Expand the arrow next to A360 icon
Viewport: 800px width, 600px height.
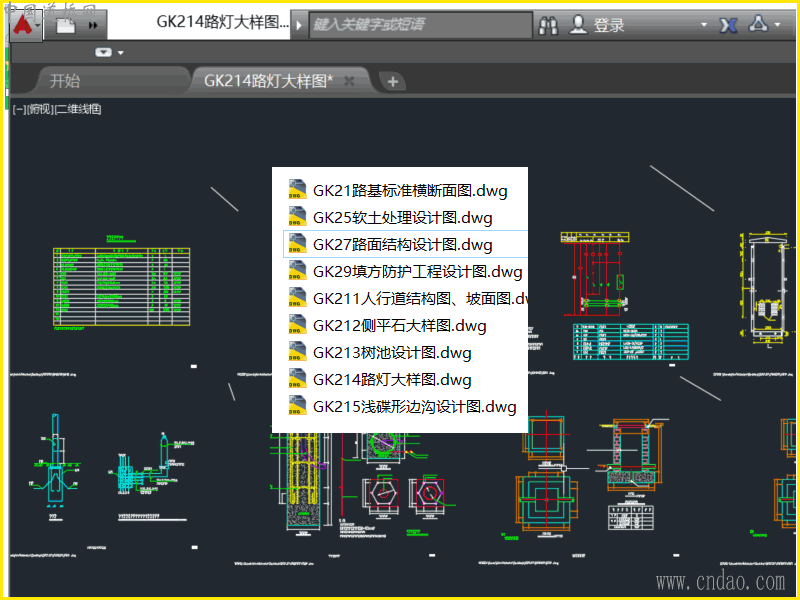(778, 24)
